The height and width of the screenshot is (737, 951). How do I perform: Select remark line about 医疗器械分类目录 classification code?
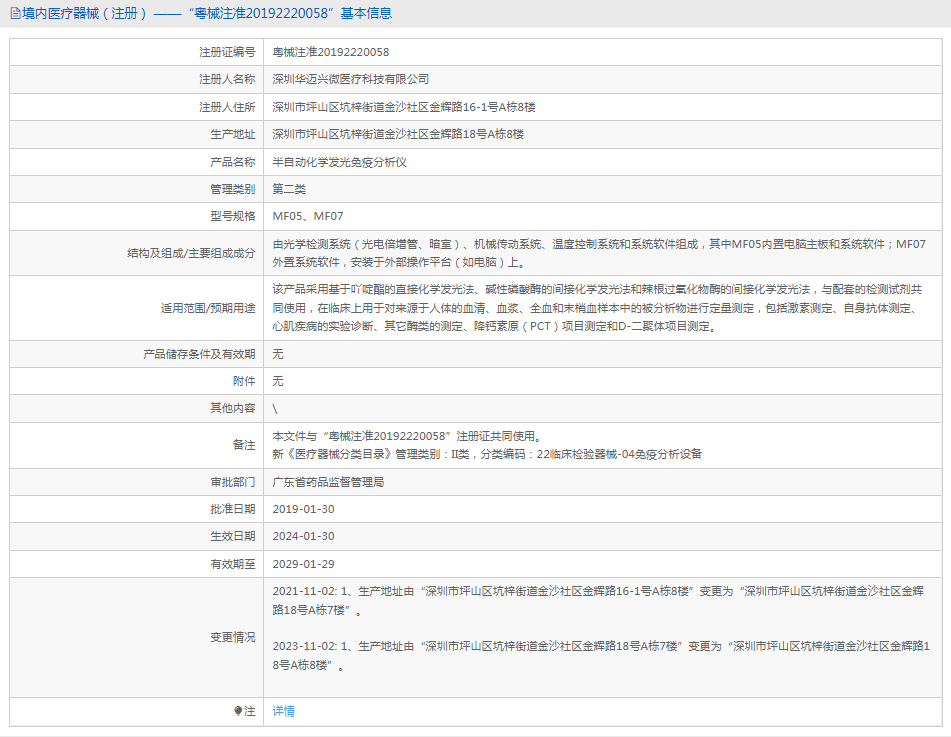point(487,454)
